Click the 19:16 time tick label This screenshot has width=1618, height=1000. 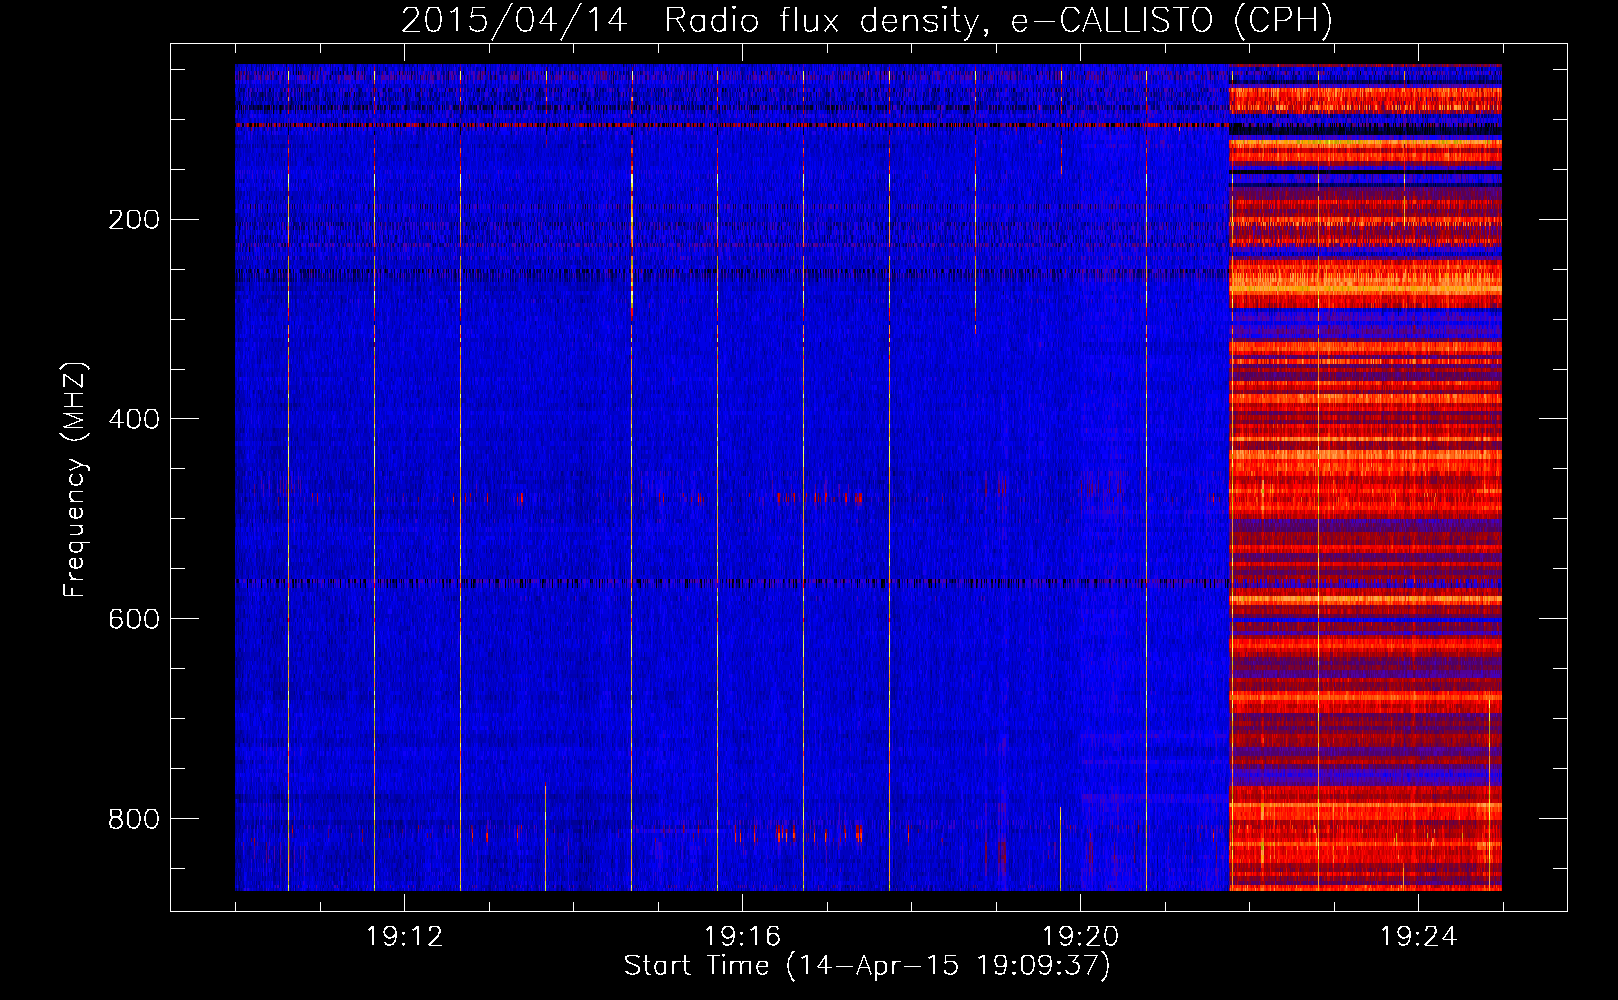pos(742,937)
